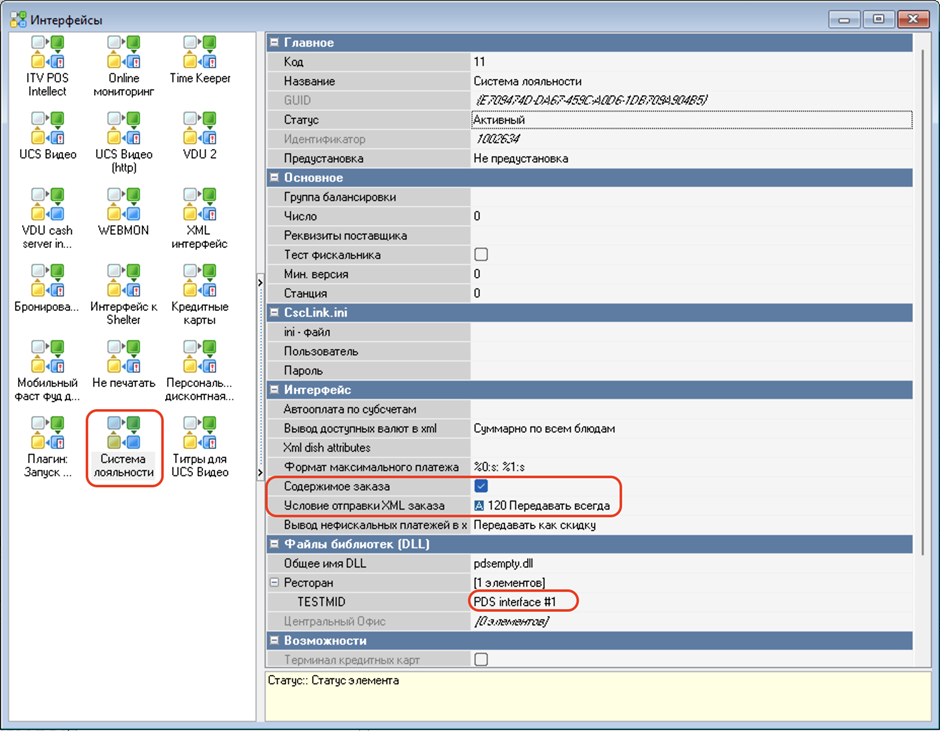Click the Название field value
This screenshot has height=731, width=940.
(x=690, y=81)
